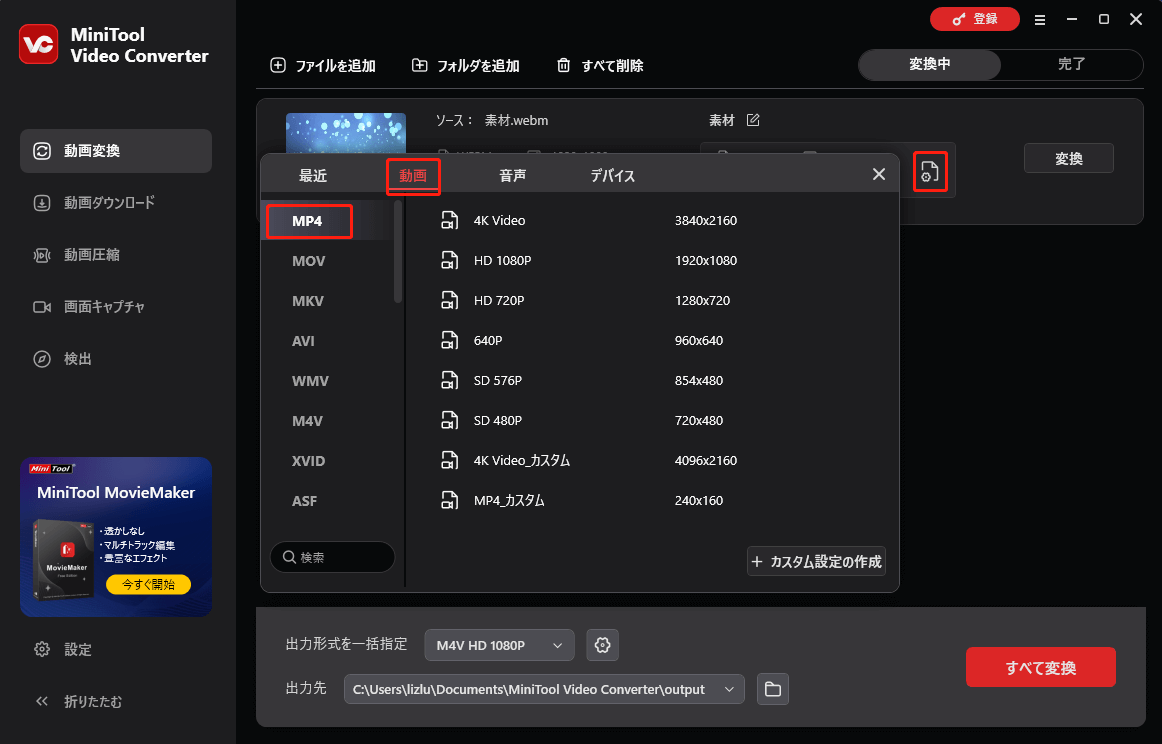Click the SD 480P preset icon

(x=449, y=420)
